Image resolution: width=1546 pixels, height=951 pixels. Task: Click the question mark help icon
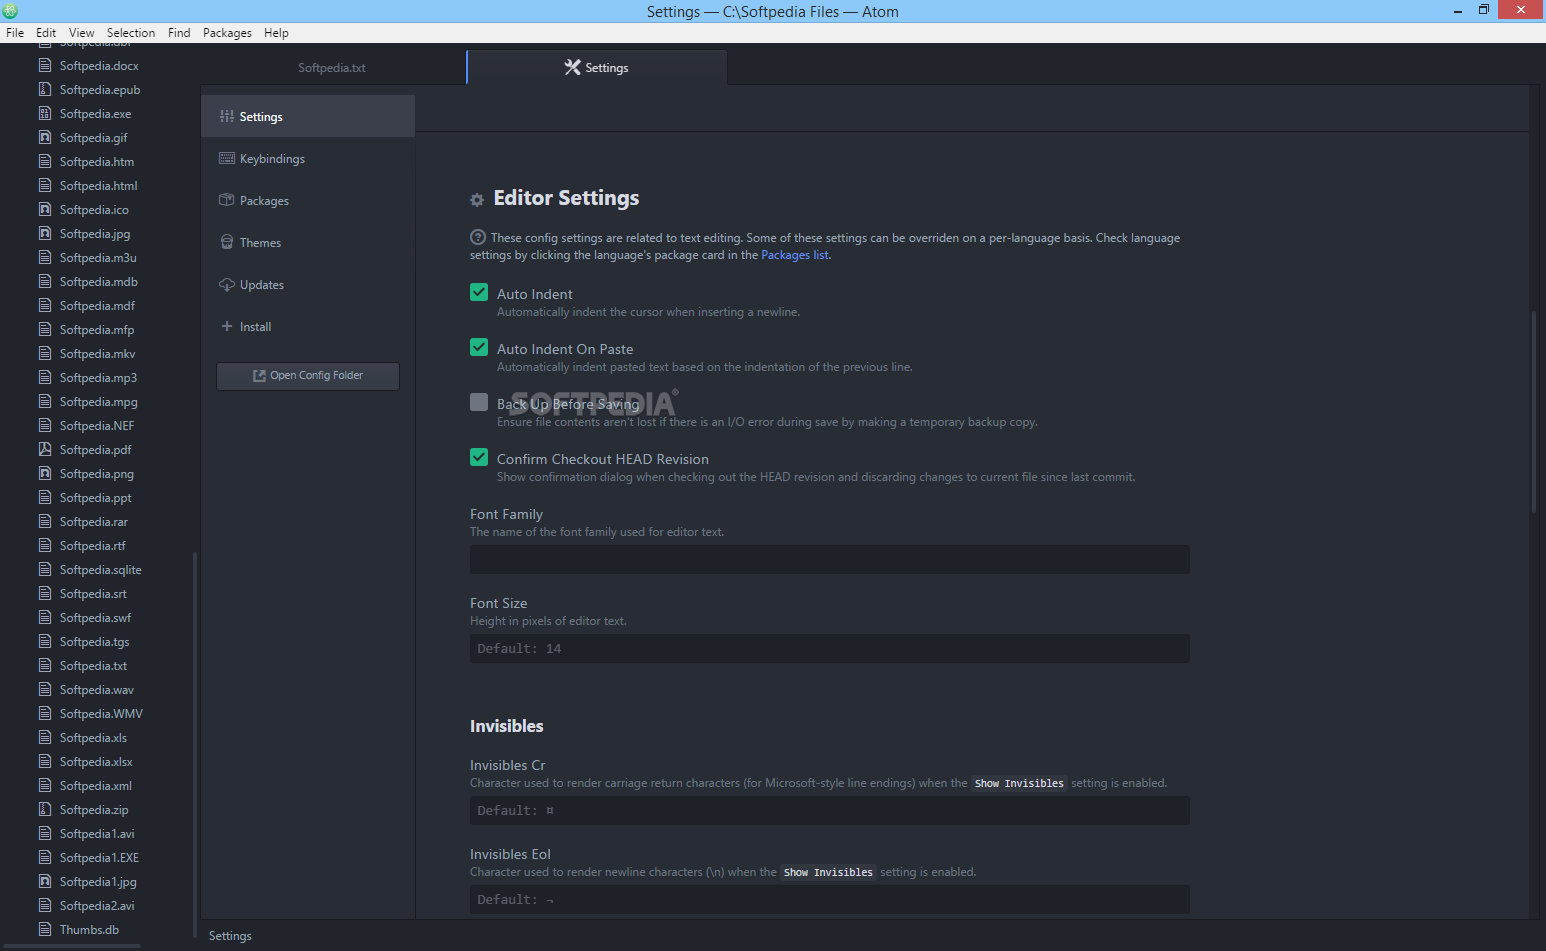[x=478, y=237]
